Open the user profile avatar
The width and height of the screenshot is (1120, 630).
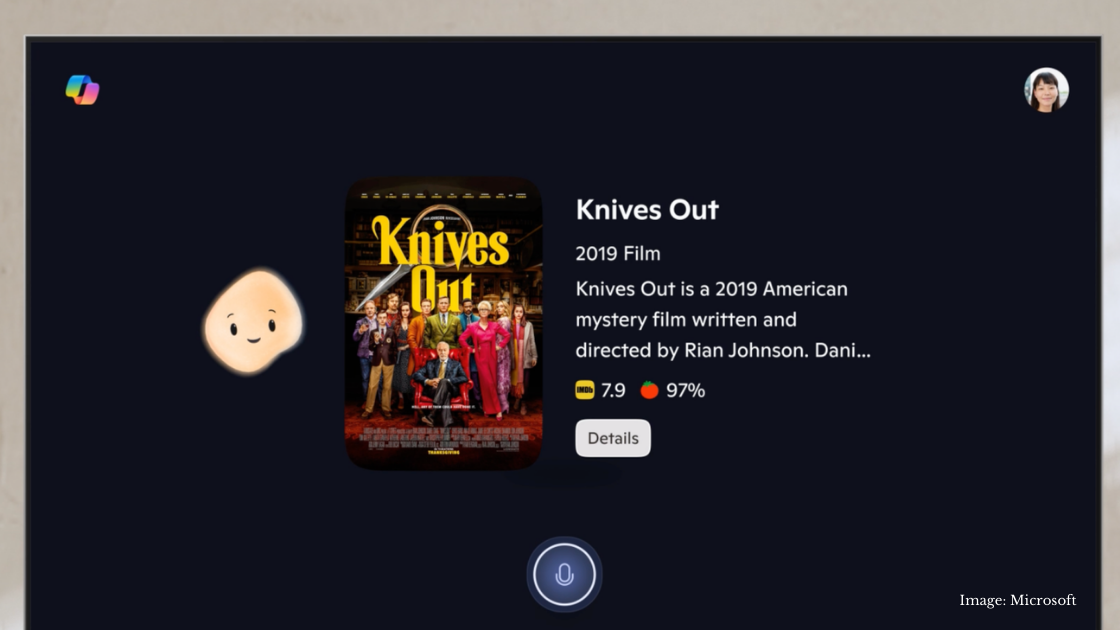pos(1046,90)
